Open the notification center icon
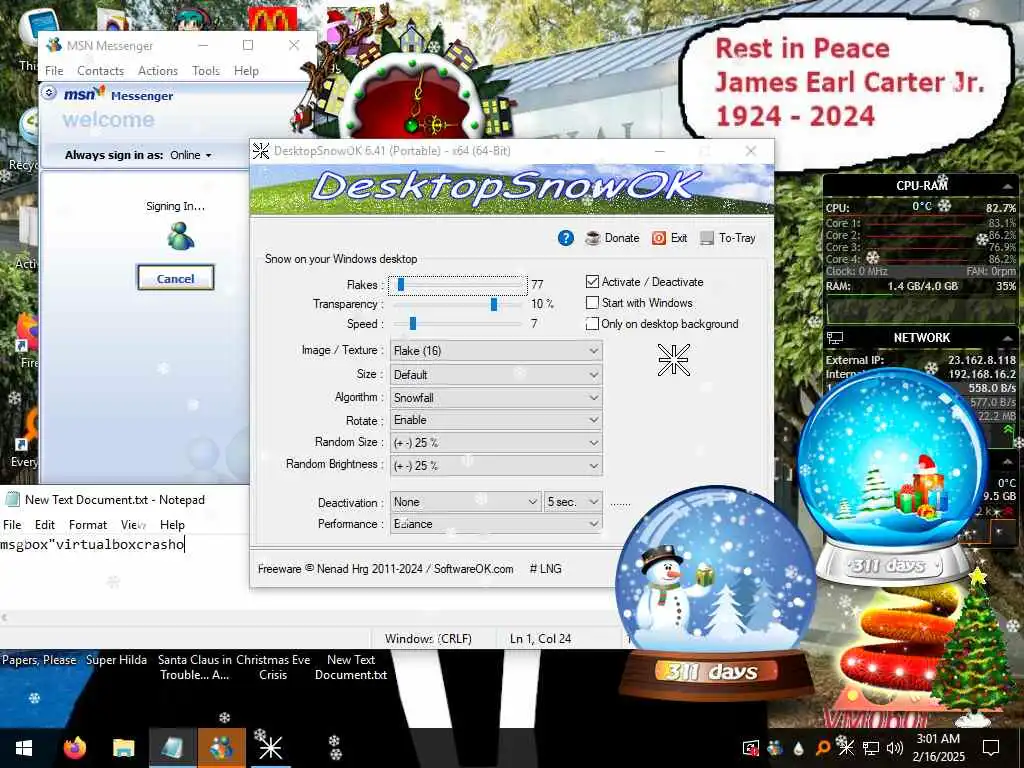The height and width of the screenshot is (768, 1024). (991, 748)
